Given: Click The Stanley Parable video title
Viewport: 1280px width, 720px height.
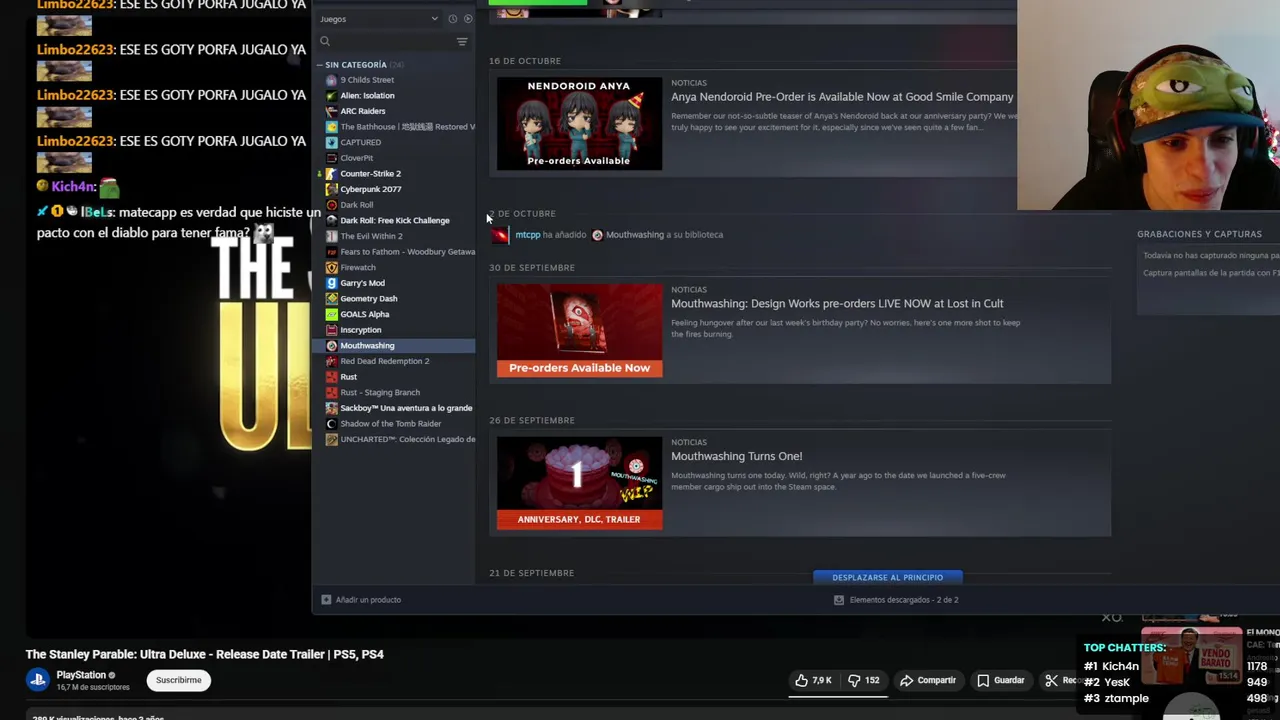Looking at the screenshot, I should coord(205,654).
